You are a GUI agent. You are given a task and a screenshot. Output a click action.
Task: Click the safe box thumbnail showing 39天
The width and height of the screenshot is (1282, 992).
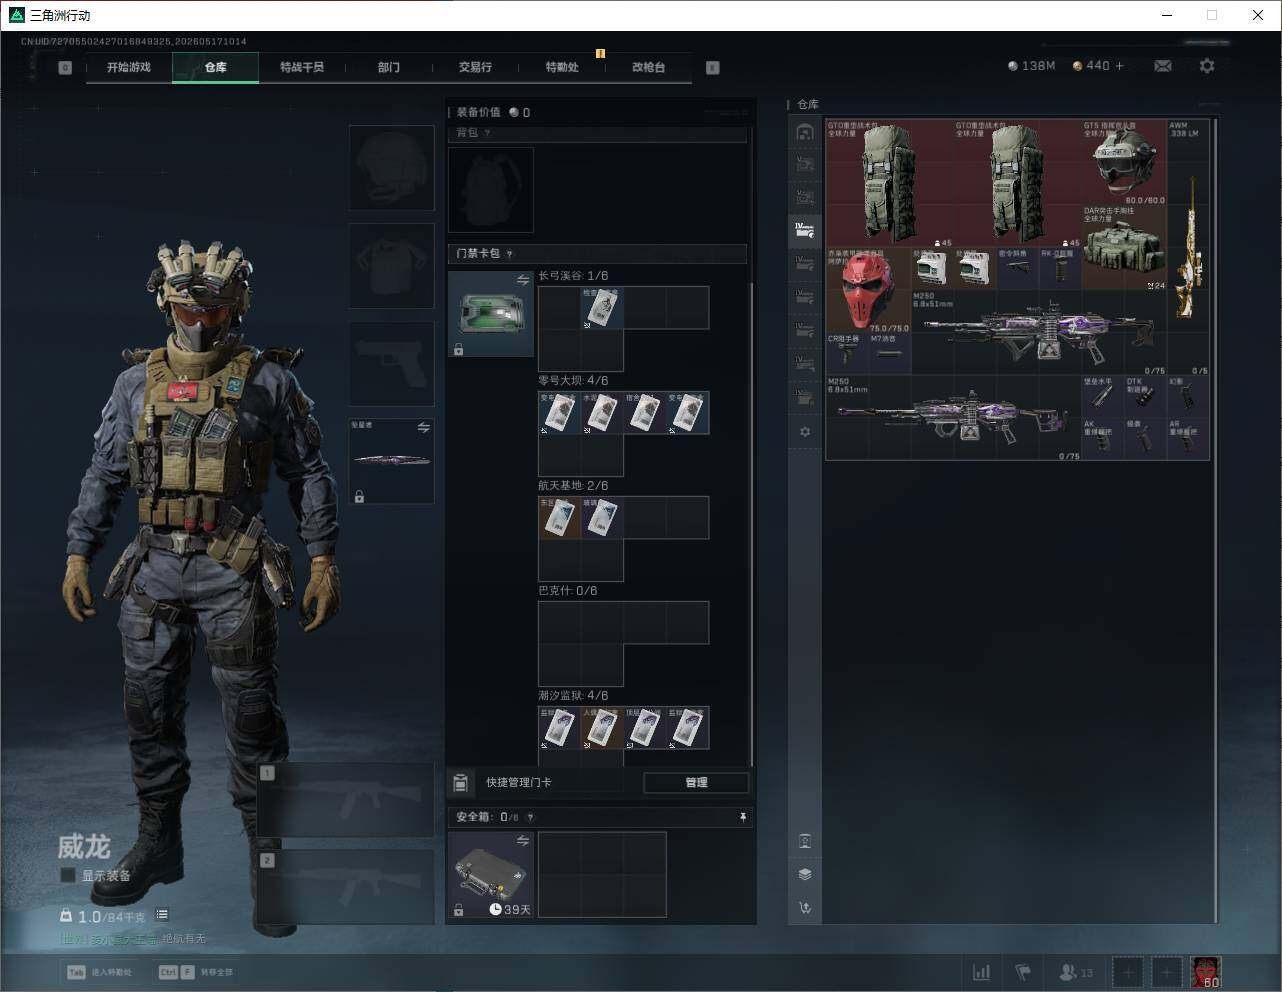[490, 875]
